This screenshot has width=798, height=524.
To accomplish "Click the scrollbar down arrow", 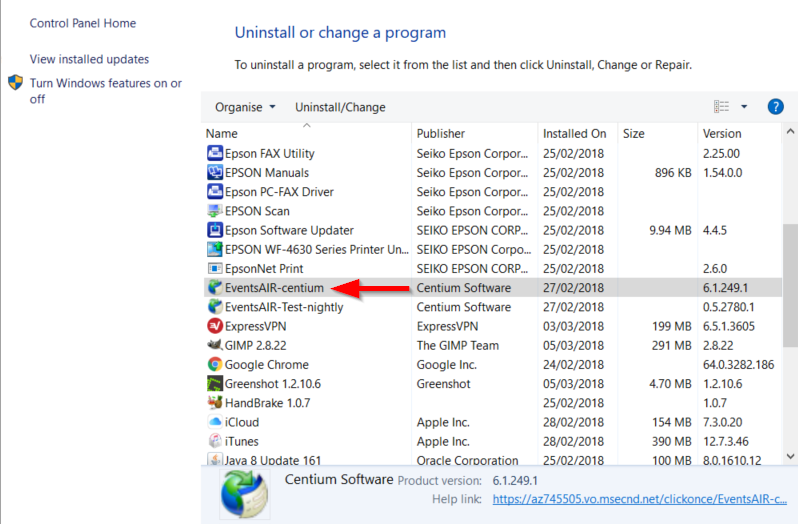I will tap(790, 456).
